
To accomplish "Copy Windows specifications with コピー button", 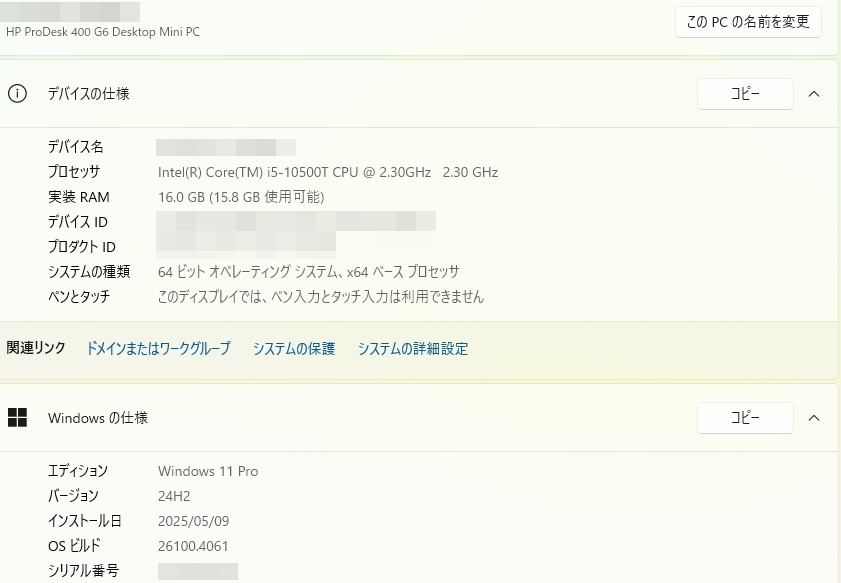I will (x=745, y=418).
